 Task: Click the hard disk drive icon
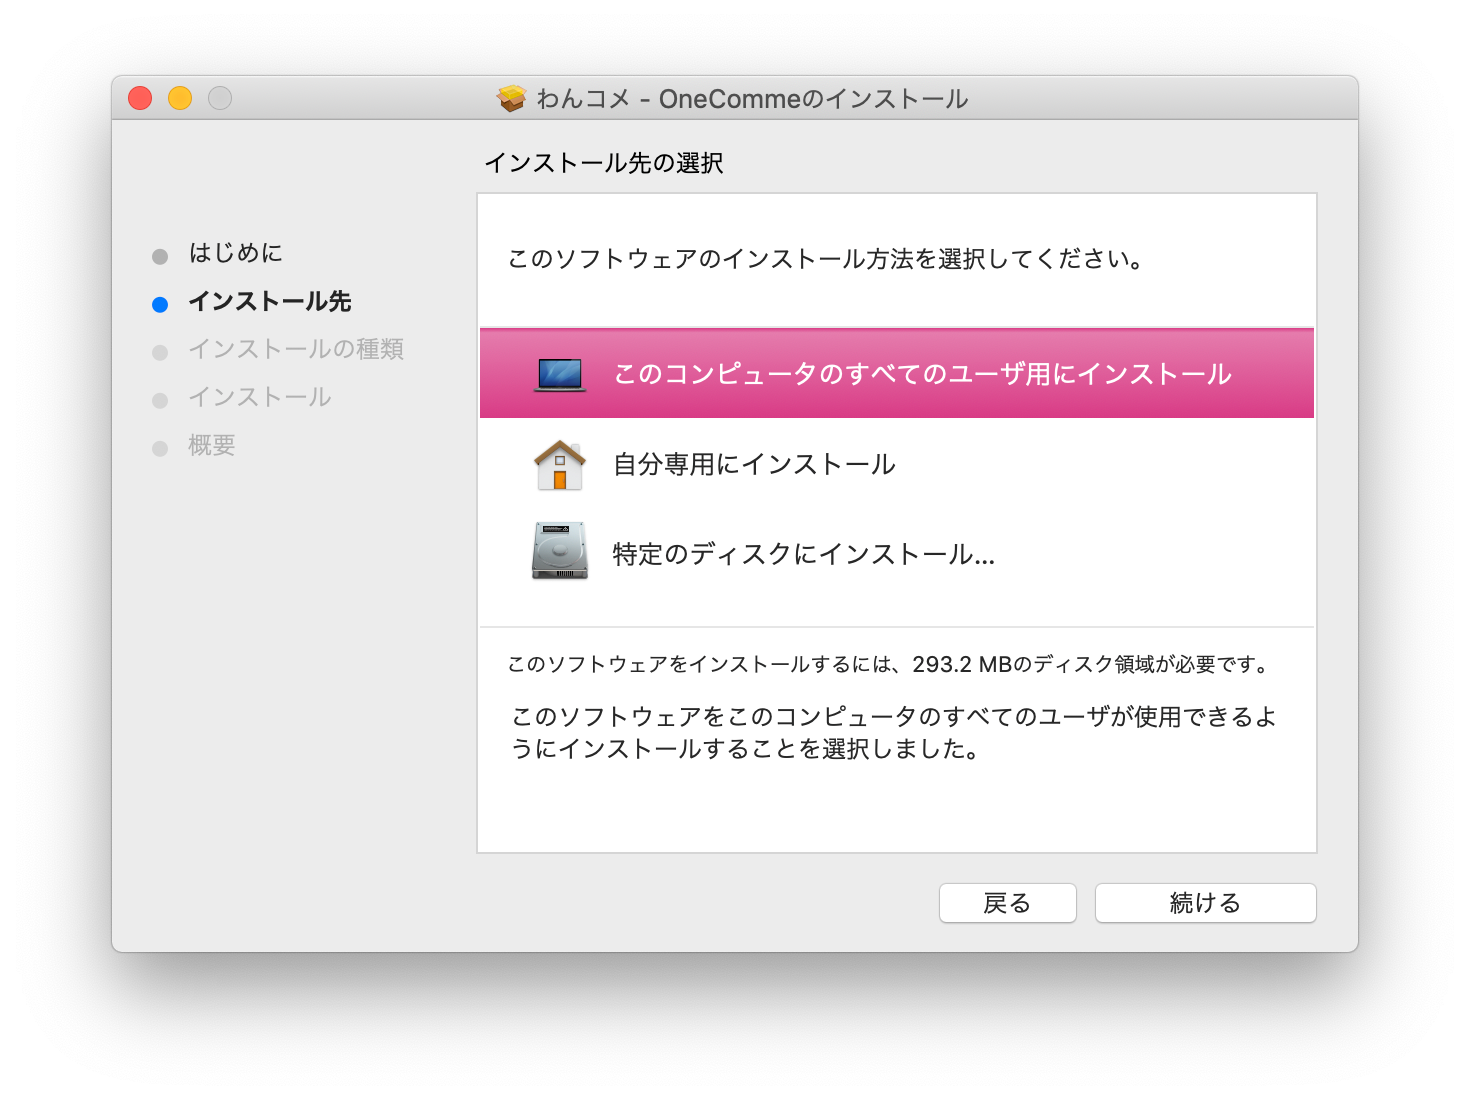click(x=560, y=551)
